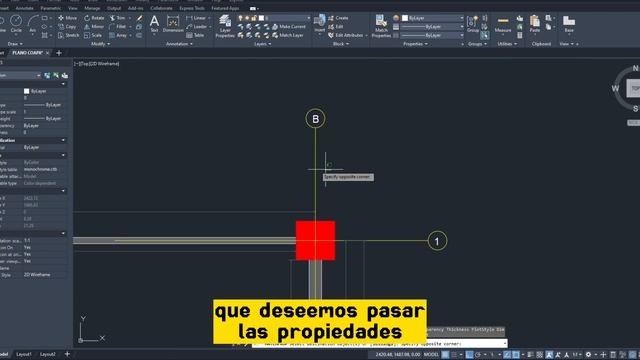Expand the Utilities panel
Viewport: 640px width, 360px height.
click(506, 44)
